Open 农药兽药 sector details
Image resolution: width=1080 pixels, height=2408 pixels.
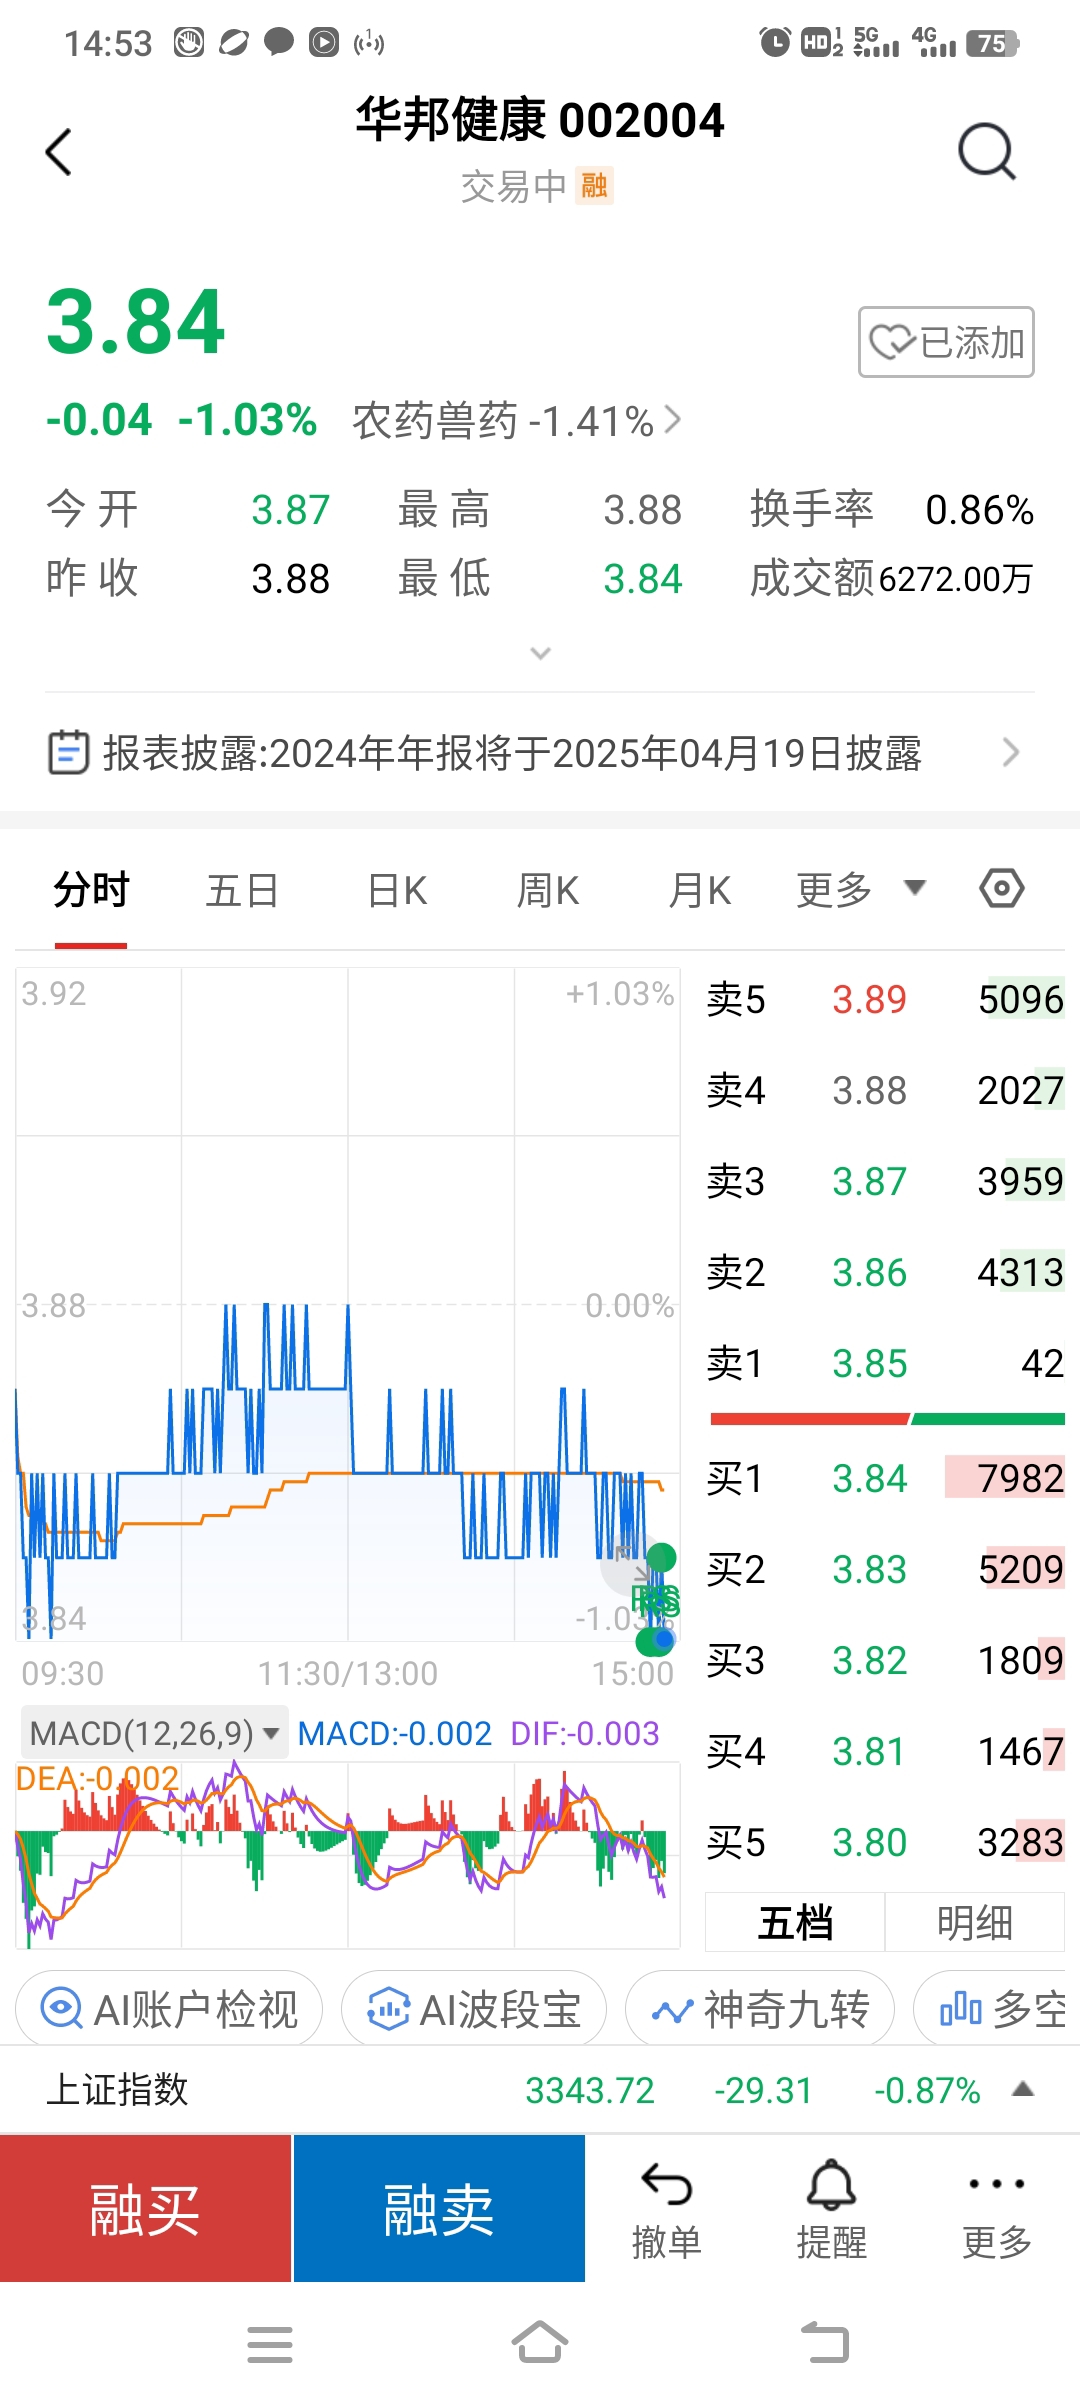pyautogui.click(x=516, y=421)
